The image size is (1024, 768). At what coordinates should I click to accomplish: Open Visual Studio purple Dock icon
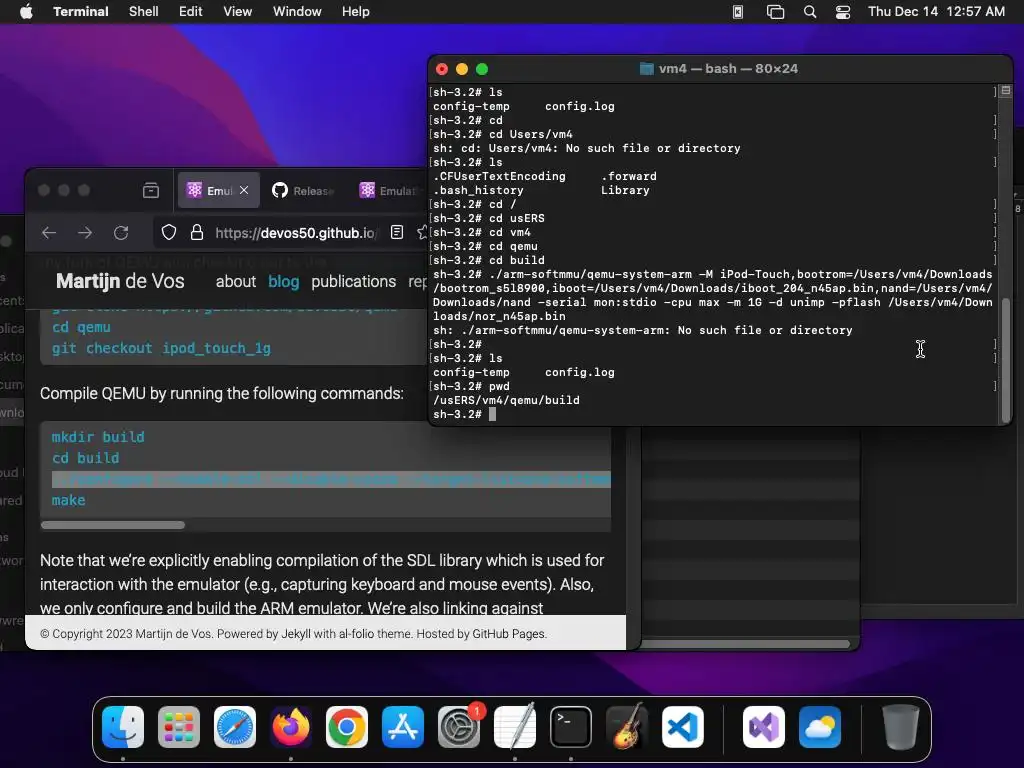pos(764,727)
